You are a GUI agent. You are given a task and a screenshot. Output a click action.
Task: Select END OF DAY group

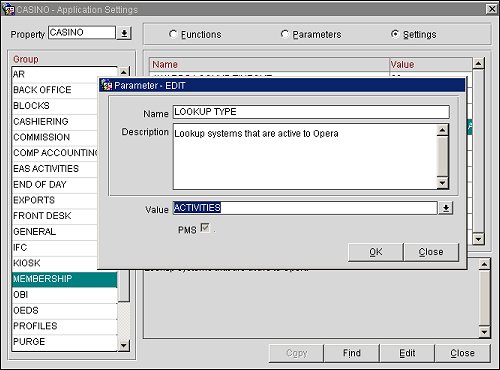coord(55,184)
